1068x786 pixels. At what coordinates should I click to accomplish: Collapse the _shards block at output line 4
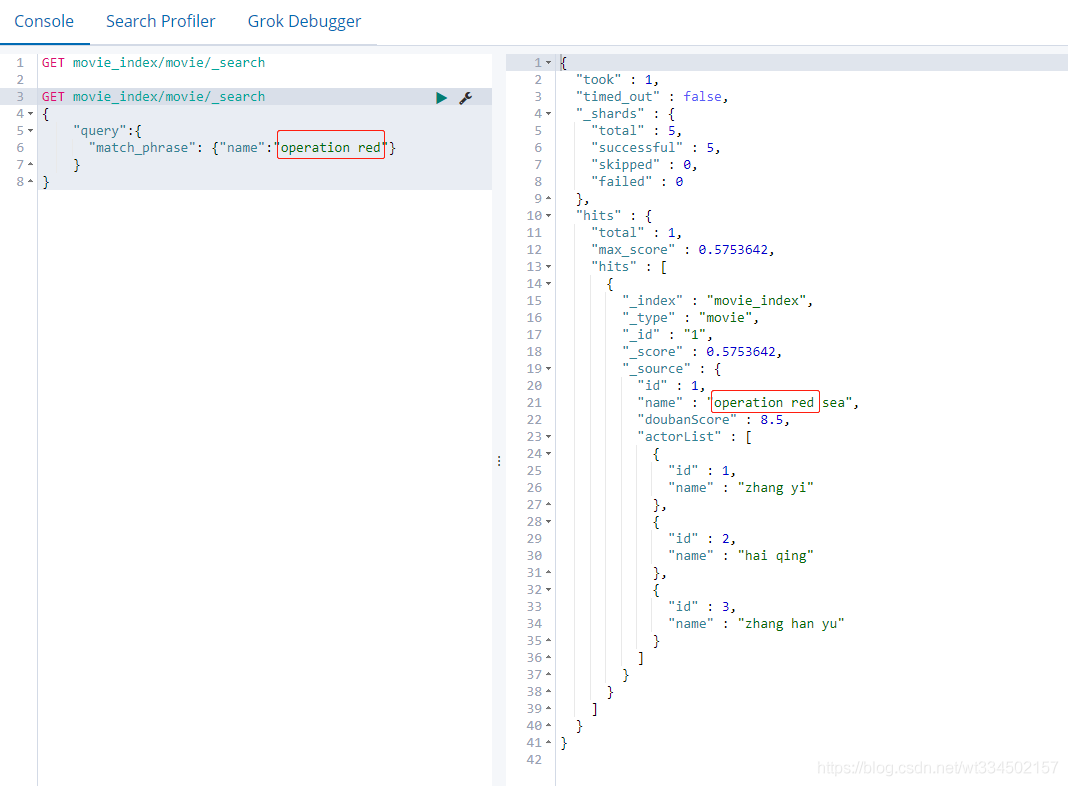point(548,114)
